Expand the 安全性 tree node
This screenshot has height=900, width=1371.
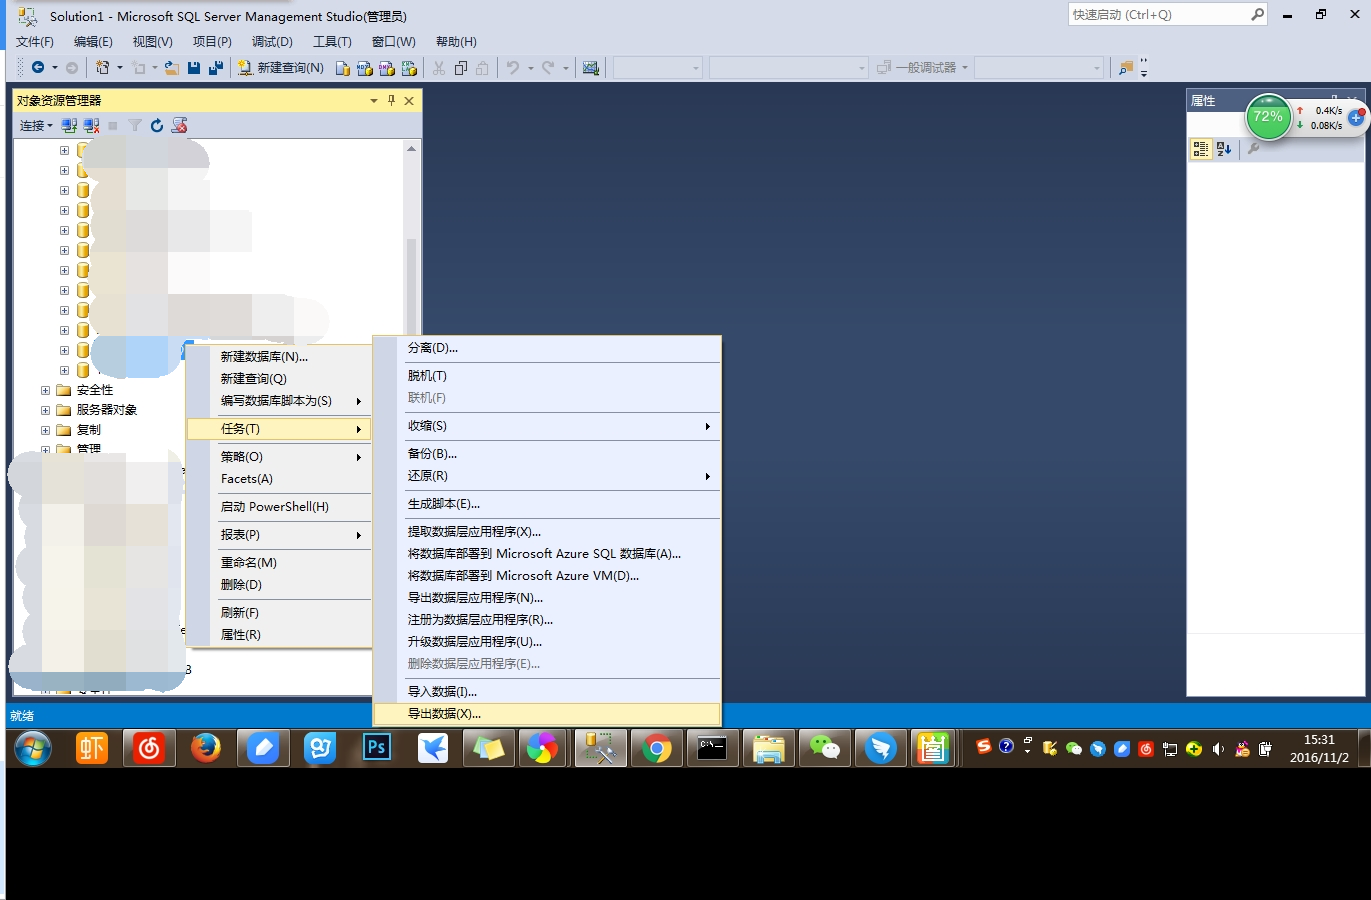45,390
